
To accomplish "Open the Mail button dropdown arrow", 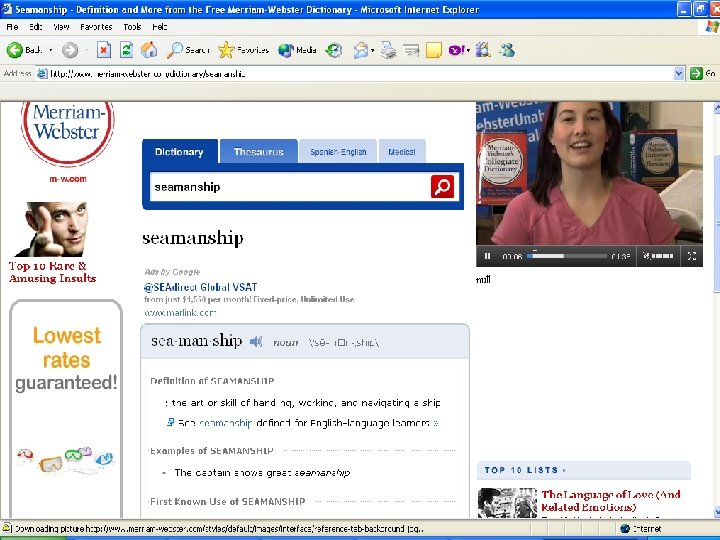I will [372, 50].
